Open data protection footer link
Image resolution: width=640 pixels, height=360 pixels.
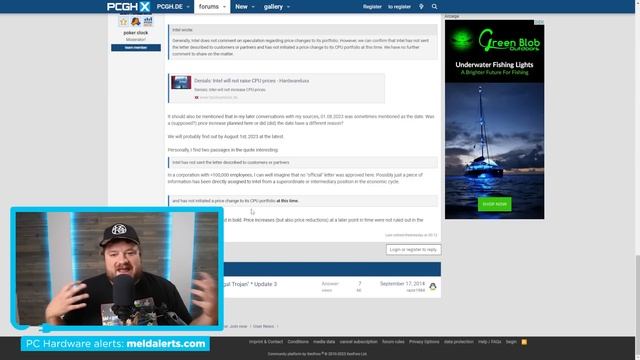459,342
